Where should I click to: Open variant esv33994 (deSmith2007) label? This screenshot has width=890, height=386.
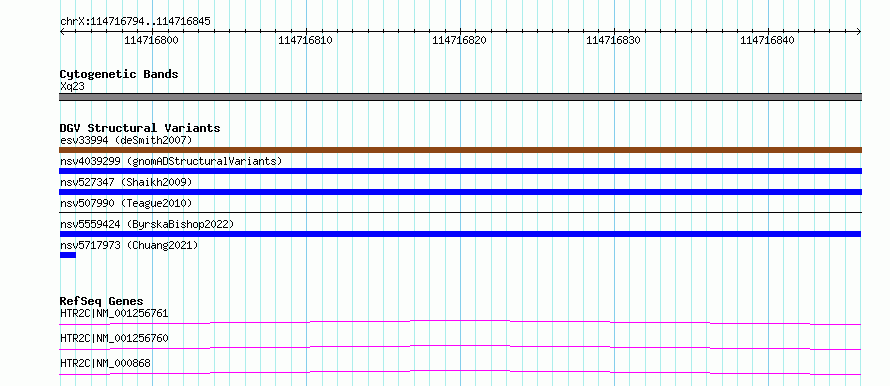pyautogui.click(x=126, y=140)
